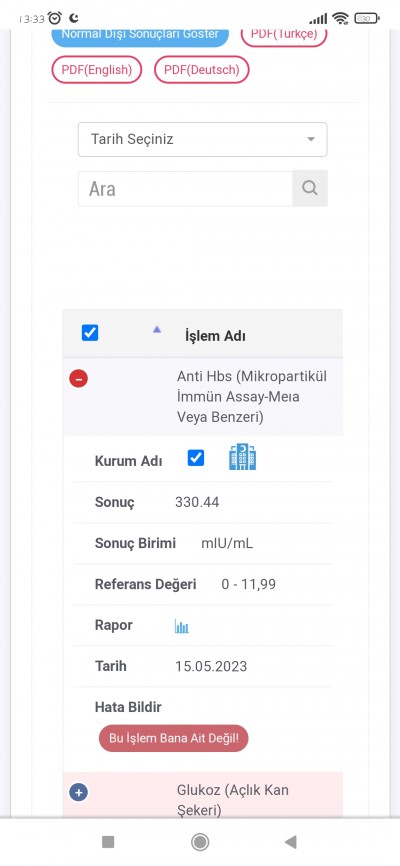Image resolution: width=400 pixels, height=866 pixels.
Task: Click the magnifier search icon
Action: tap(310, 188)
